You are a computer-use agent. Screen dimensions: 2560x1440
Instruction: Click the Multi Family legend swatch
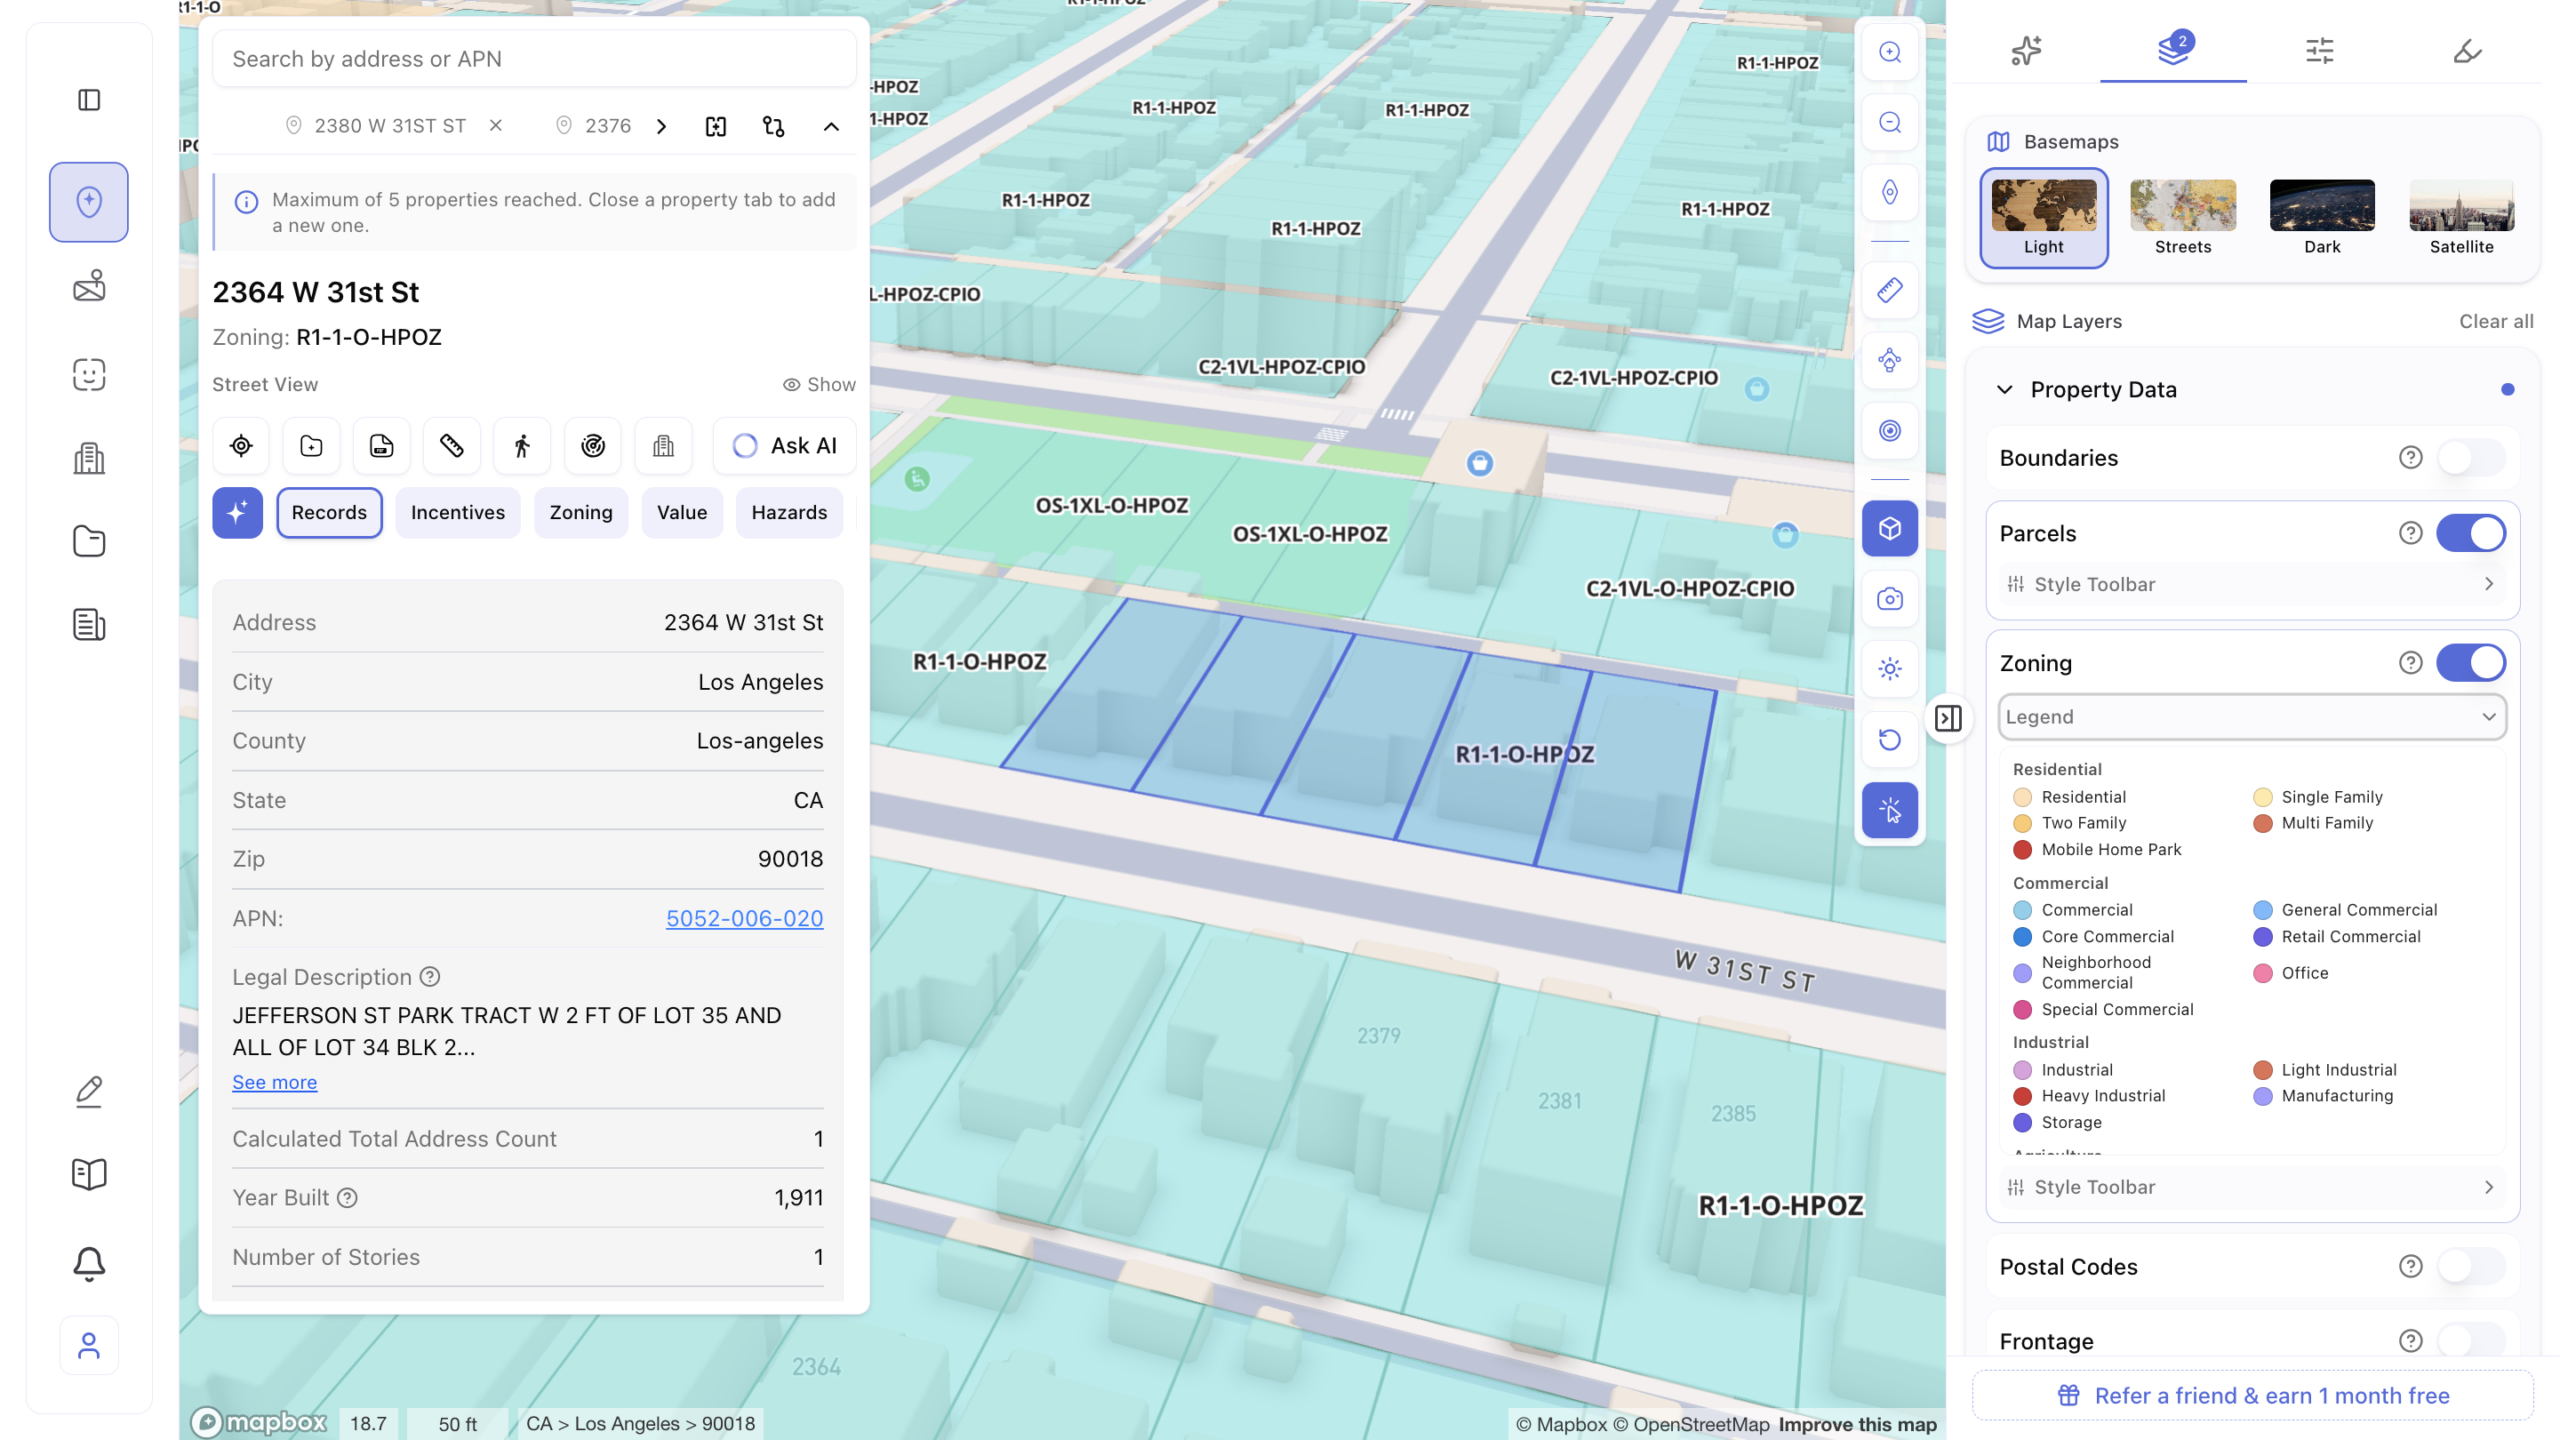[2262, 824]
